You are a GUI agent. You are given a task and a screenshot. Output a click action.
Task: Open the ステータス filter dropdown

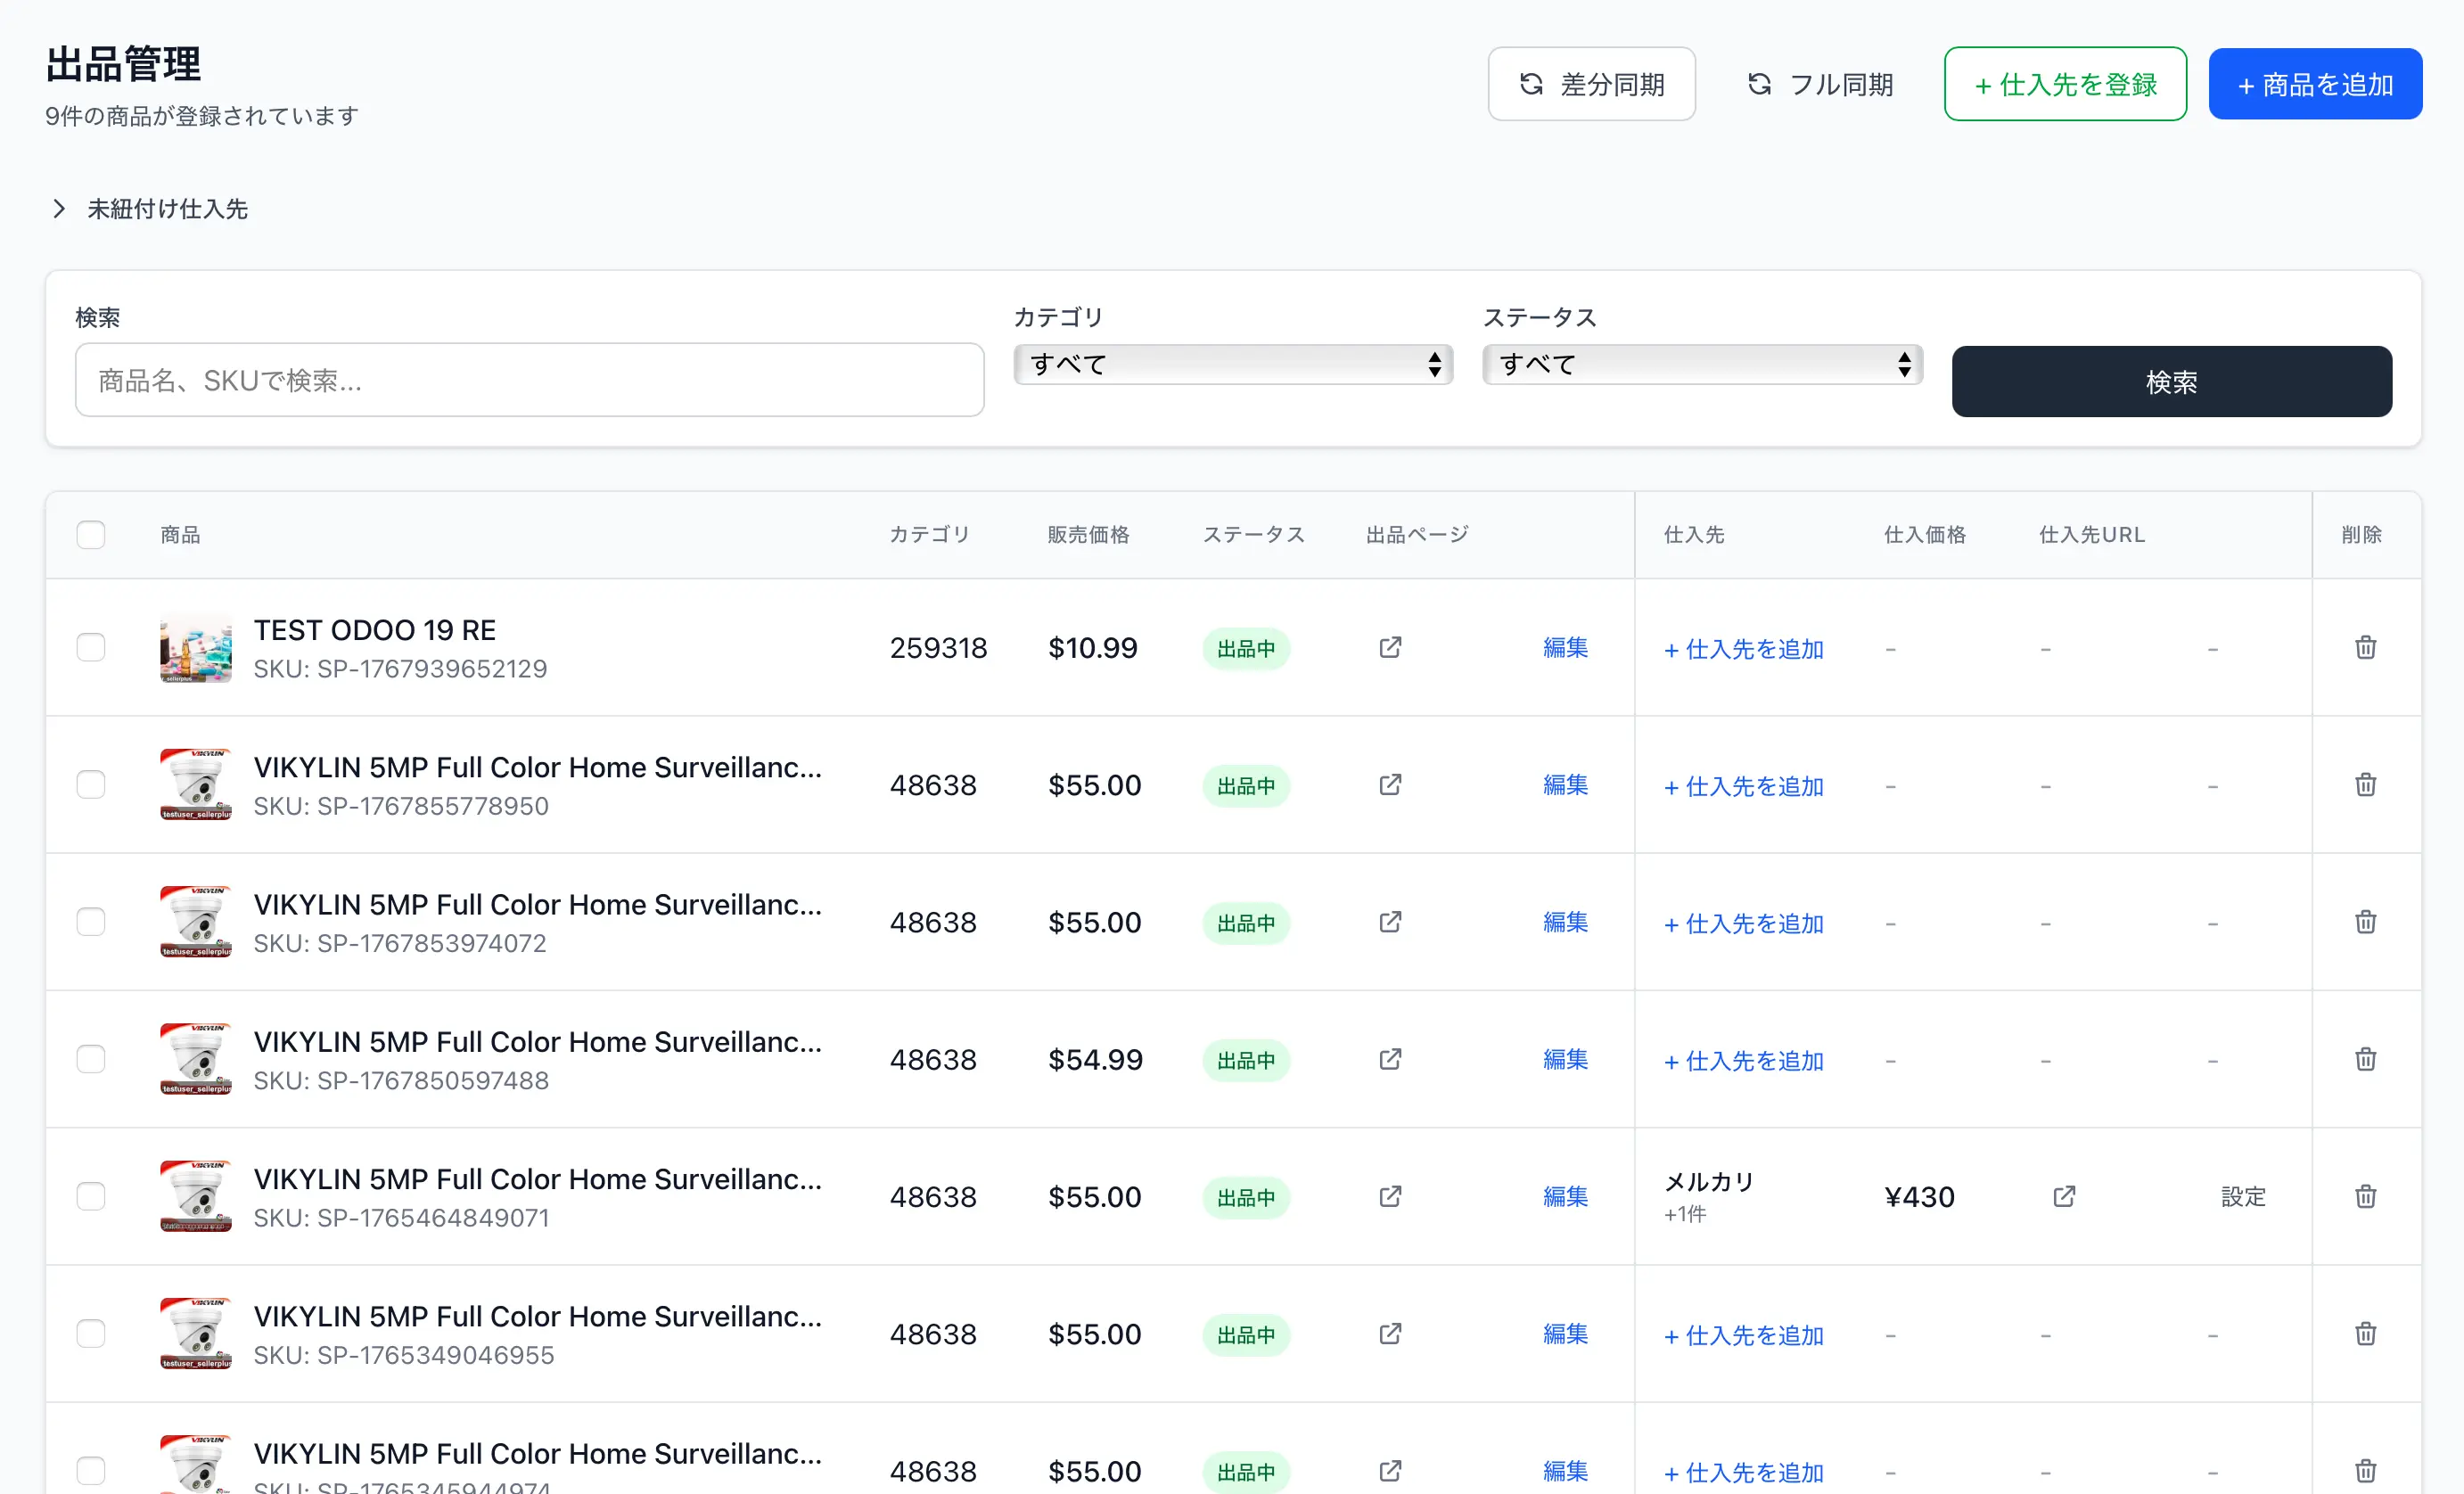pyautogui.click(x=1700, y=364)
